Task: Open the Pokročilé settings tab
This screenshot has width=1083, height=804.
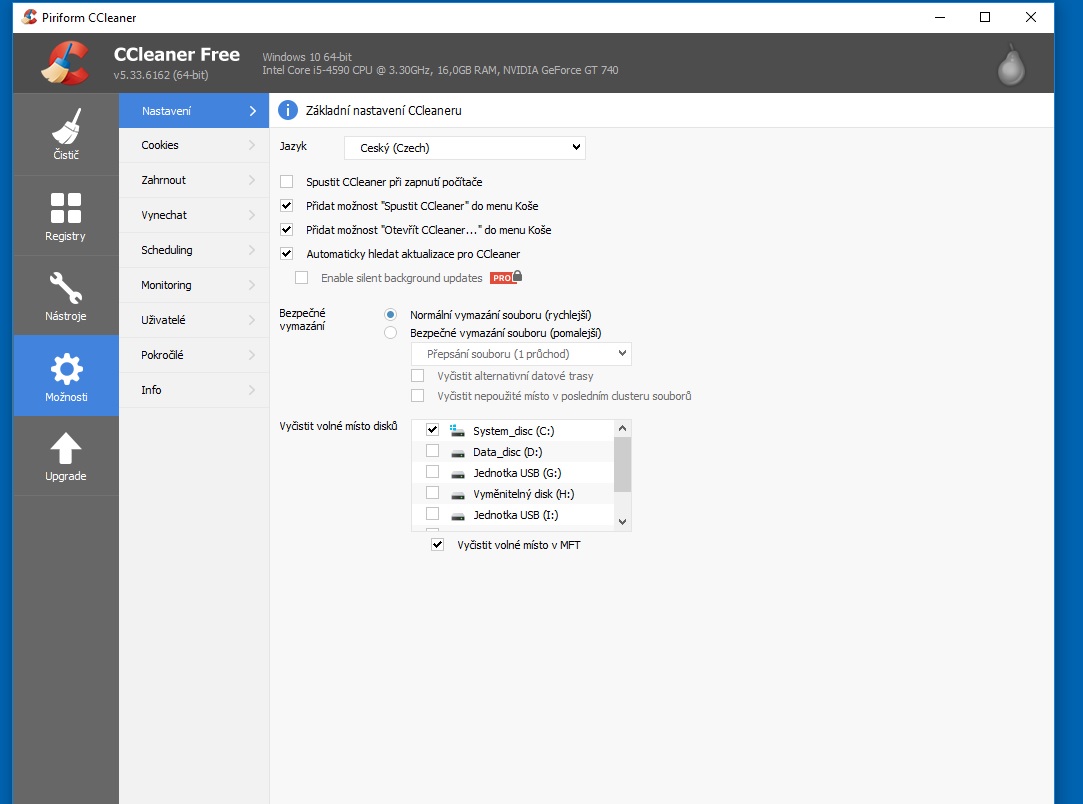Action: pyautogui.click(x=193, y=355)
